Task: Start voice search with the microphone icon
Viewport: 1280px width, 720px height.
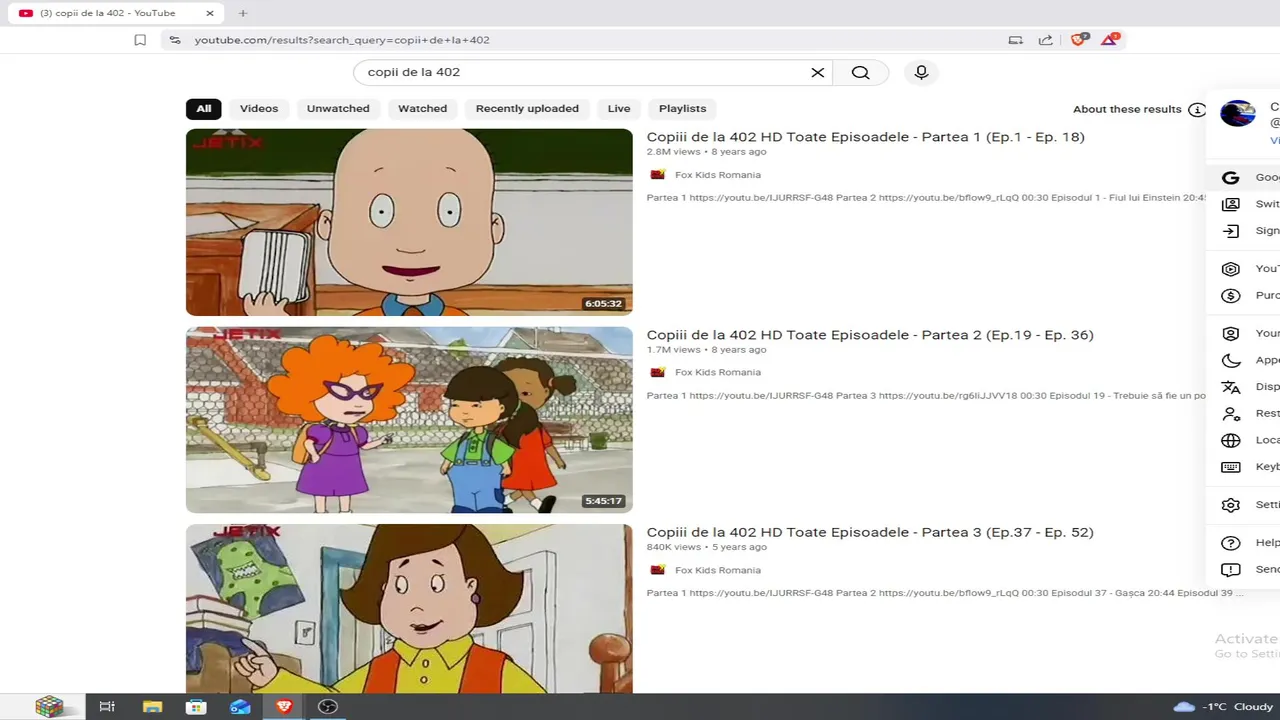Action: tap(921, 72)
